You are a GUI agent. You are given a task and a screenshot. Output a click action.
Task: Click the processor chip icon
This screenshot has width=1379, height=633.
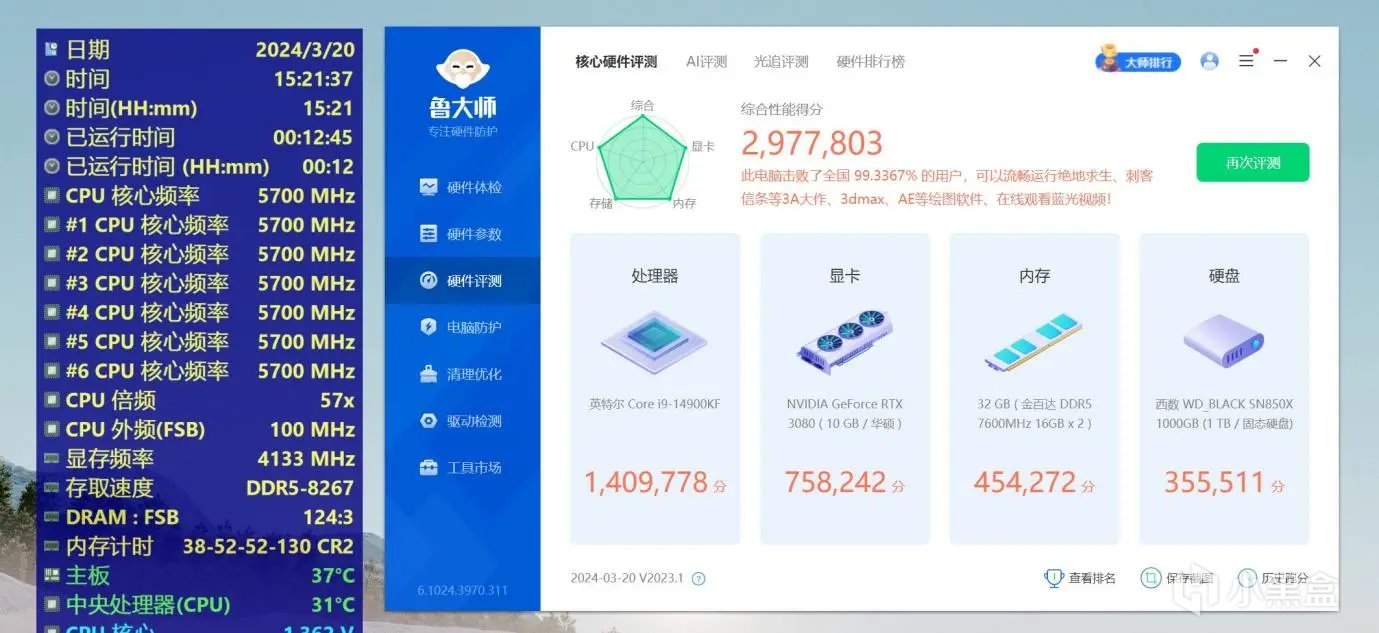coord(655,341)
